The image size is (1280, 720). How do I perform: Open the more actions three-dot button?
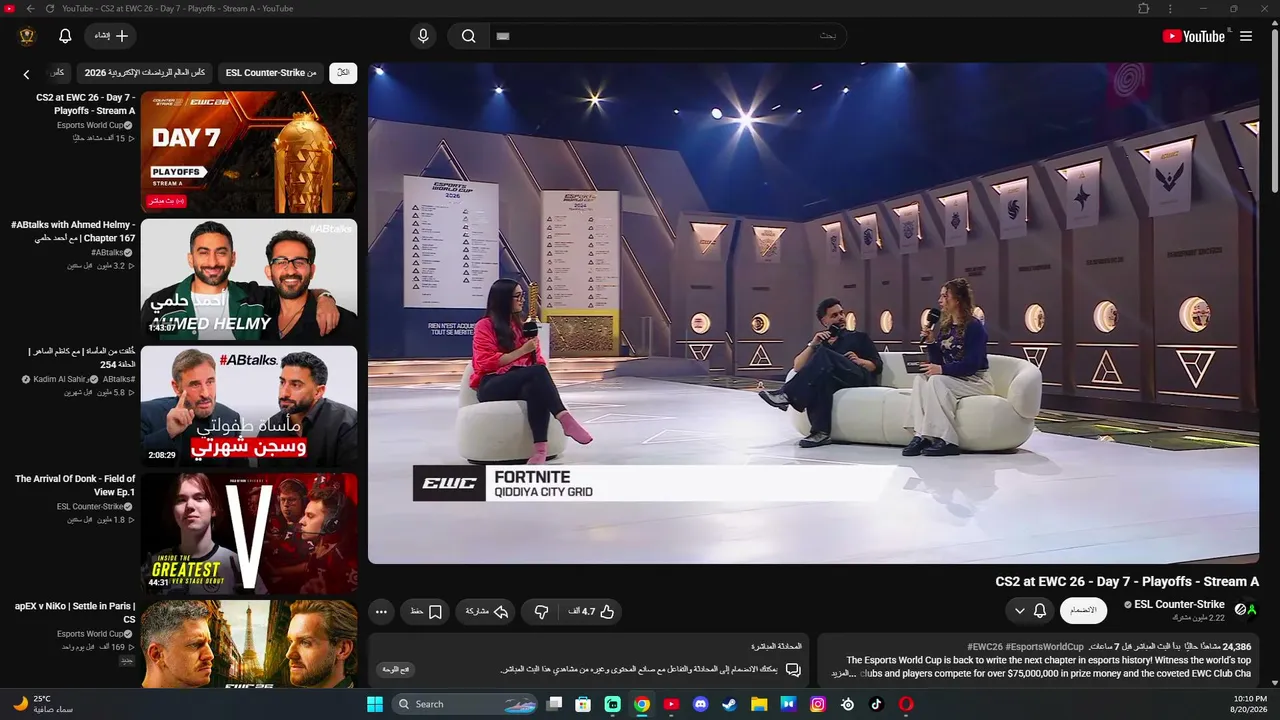(381, 611)
